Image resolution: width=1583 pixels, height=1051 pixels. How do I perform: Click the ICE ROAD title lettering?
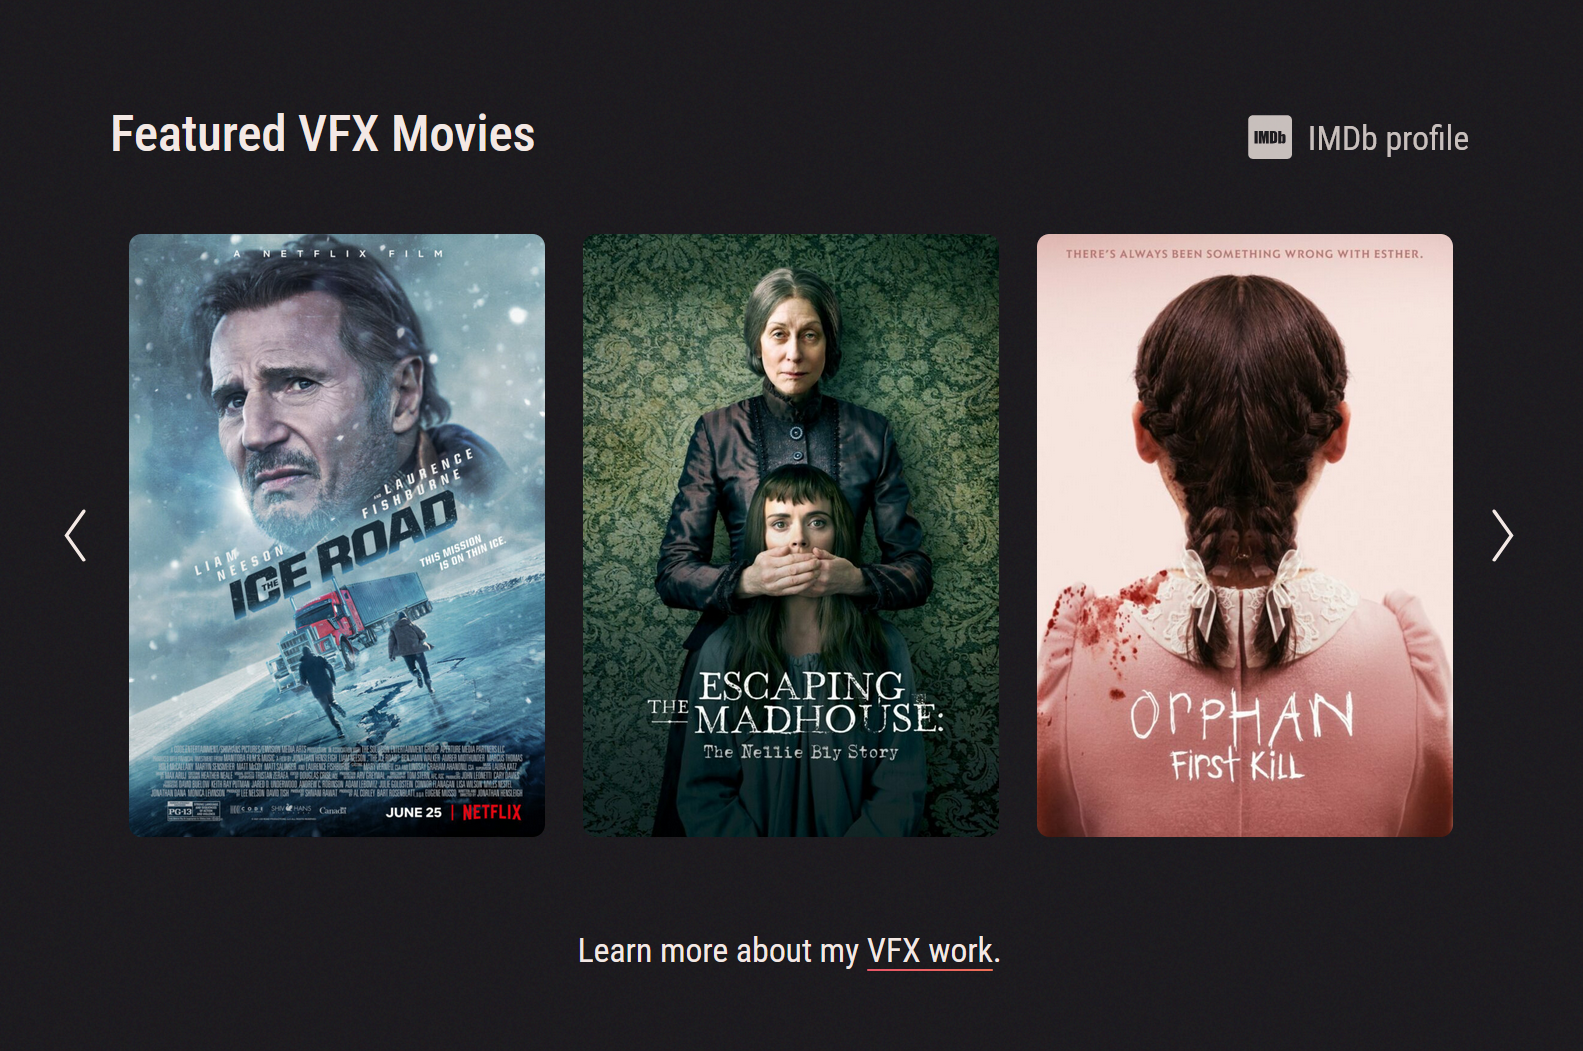pos(343,555)
